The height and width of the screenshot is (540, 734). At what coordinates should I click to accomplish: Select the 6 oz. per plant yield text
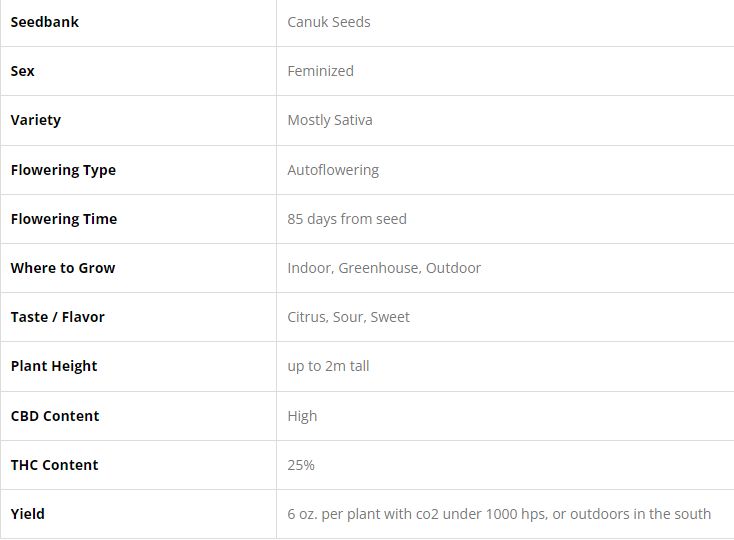point(498,514)
